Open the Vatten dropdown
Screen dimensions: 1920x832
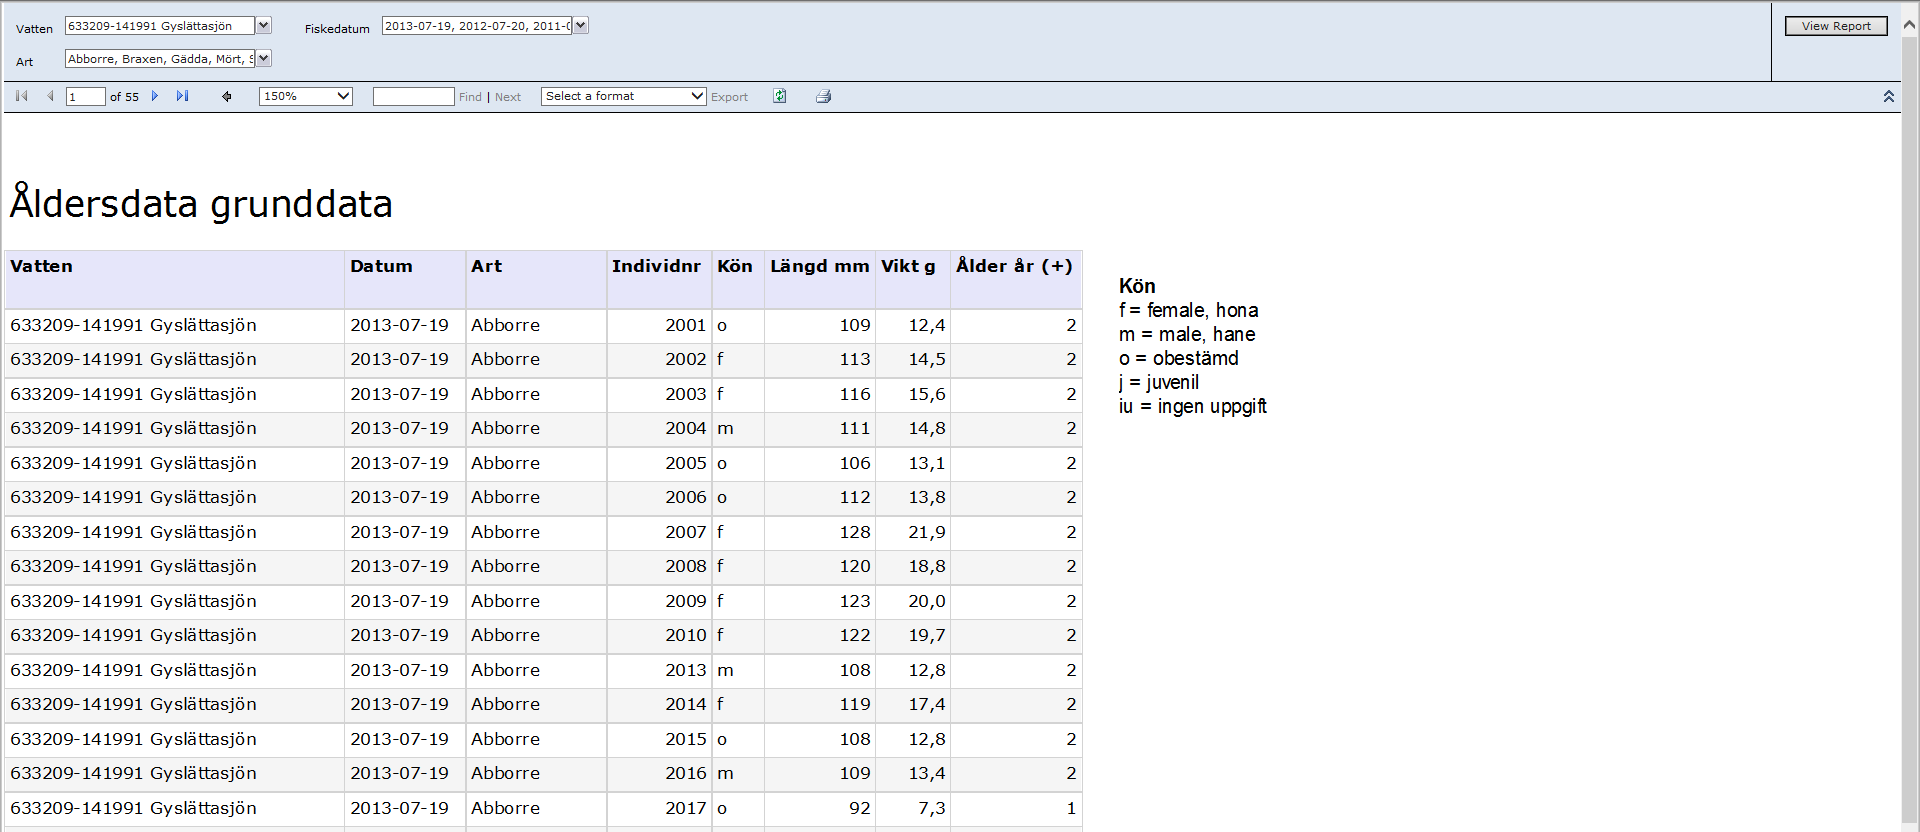264,26
